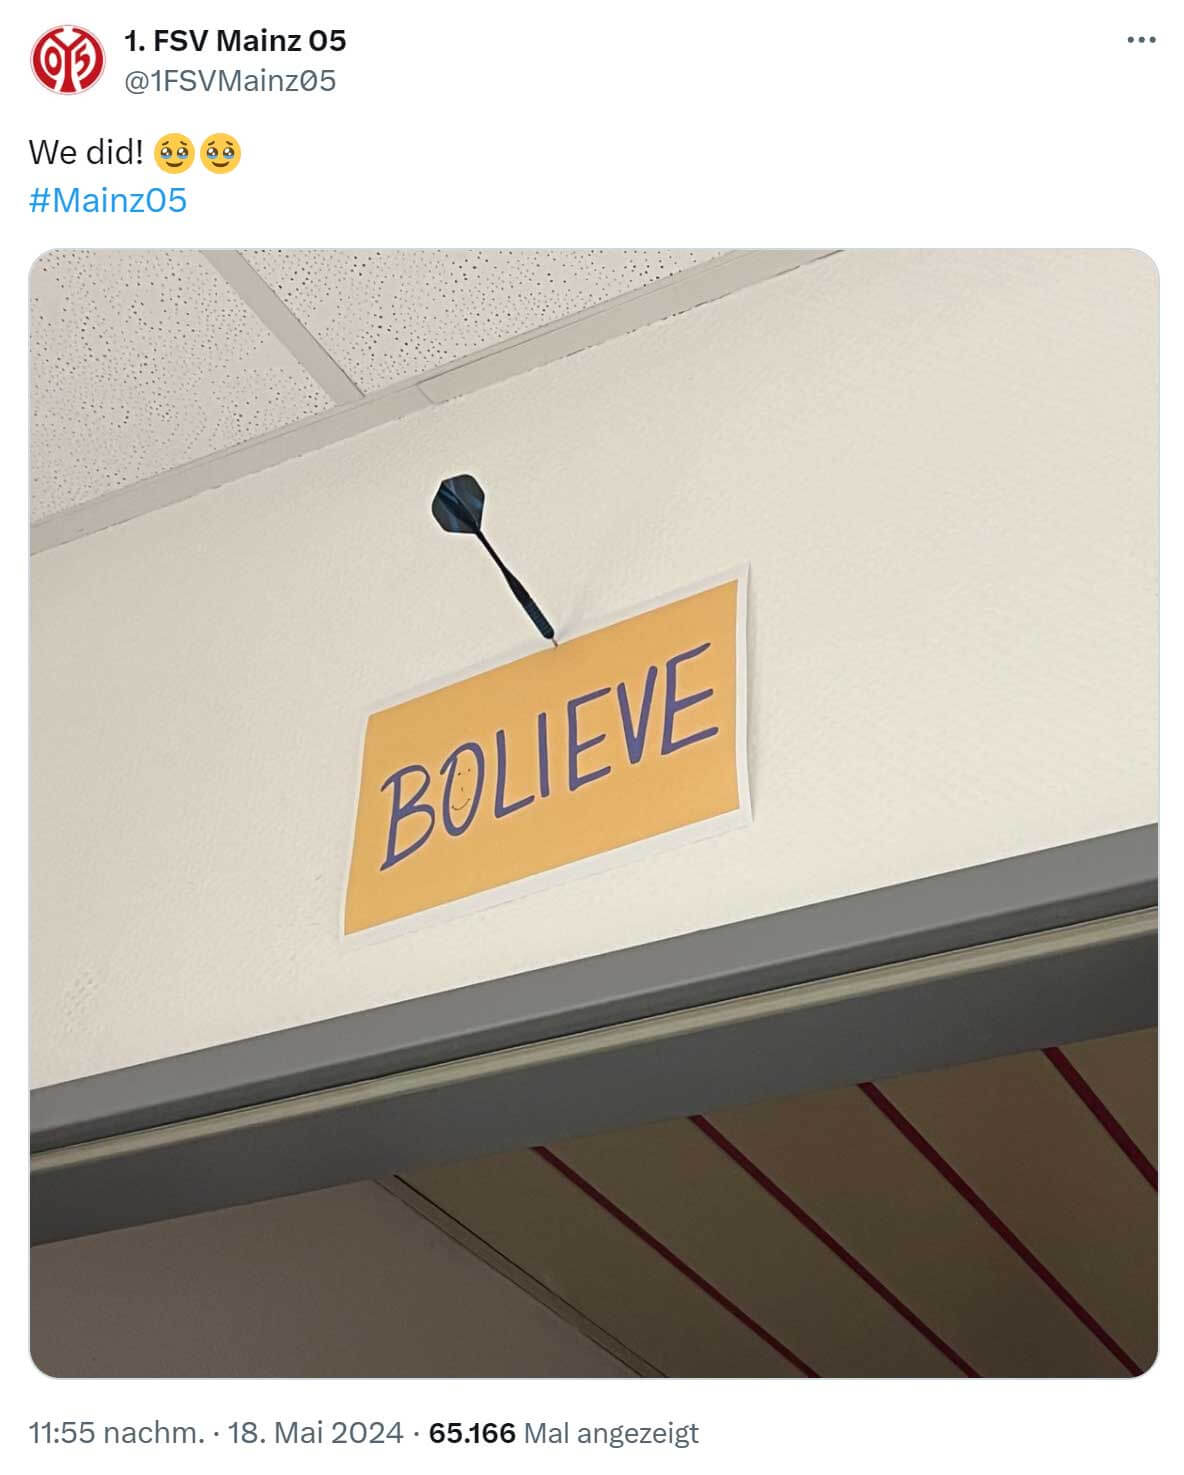
Task: Click the 18. Mai 2024 date
Action: tap(315, 1432)
